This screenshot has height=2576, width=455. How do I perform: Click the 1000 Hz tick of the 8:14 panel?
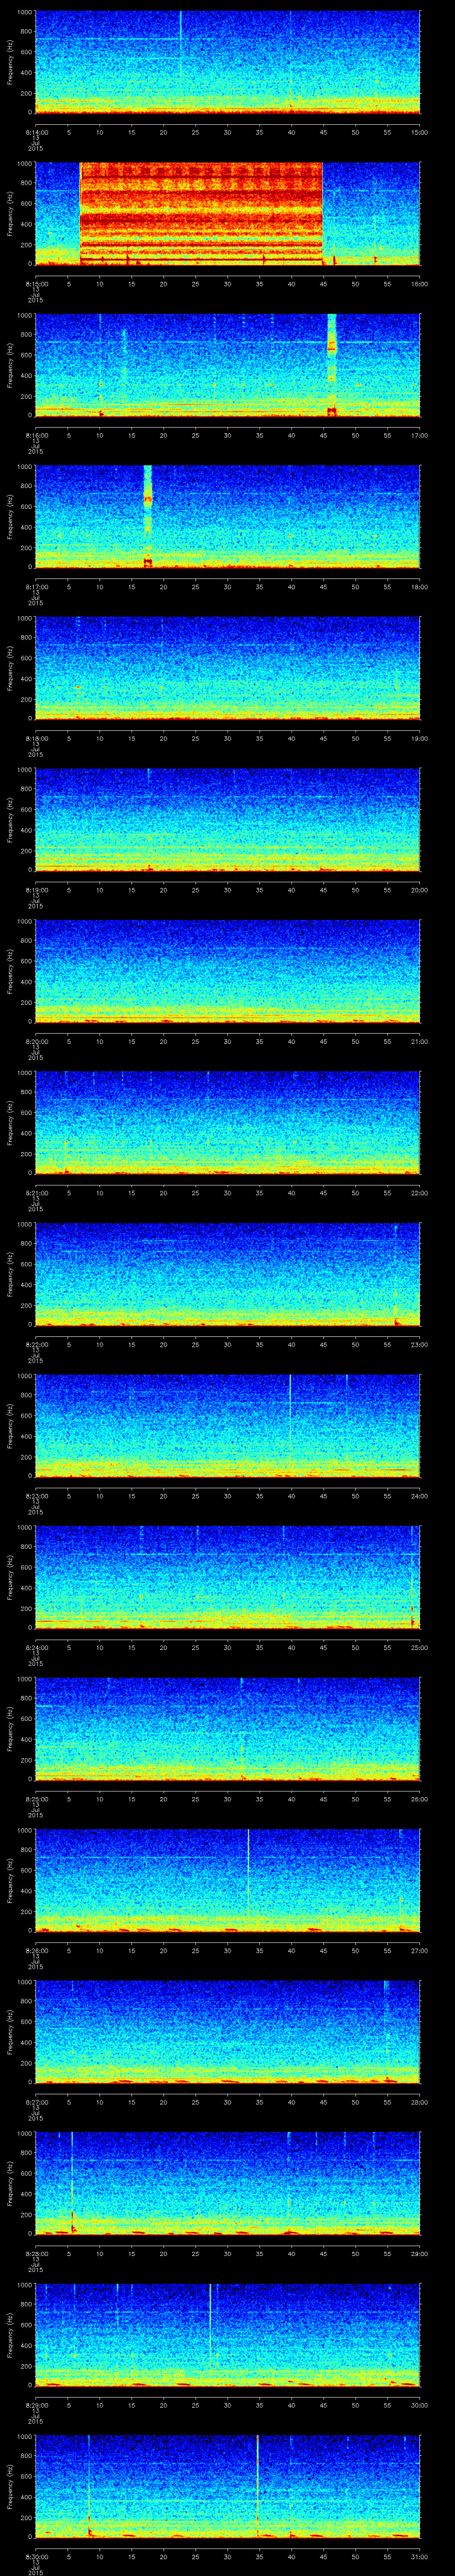click(x=25, y=12)
